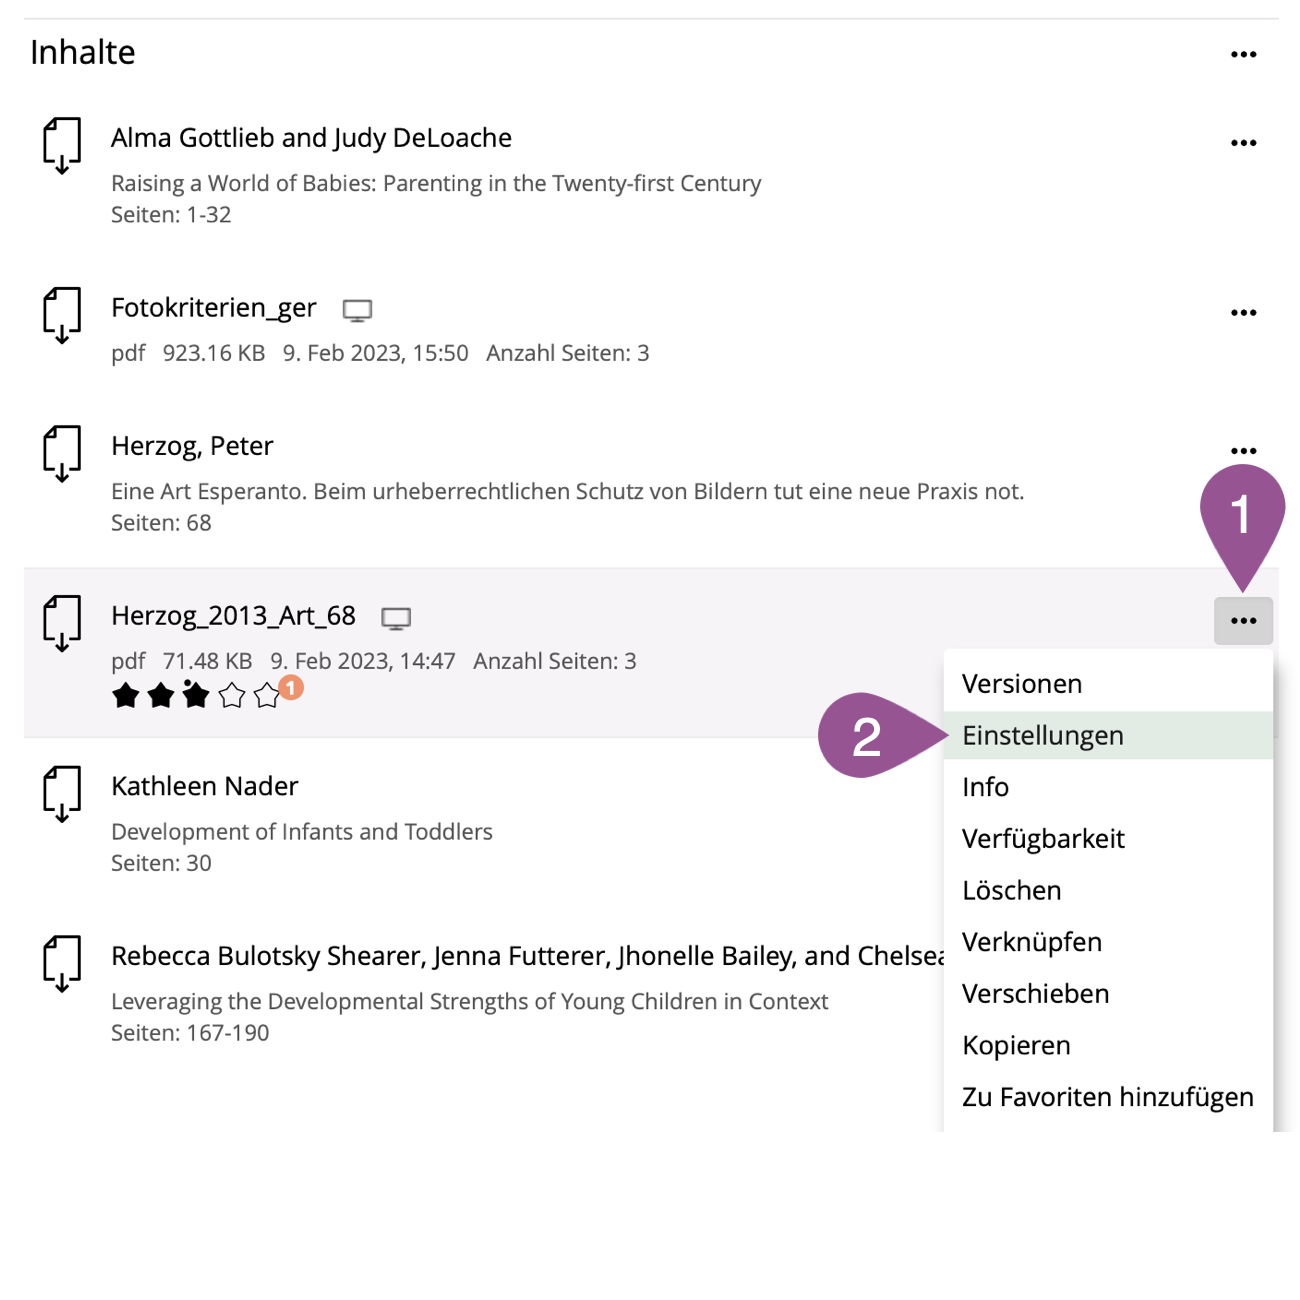Click the monitor icon beside Herzog_2013_Art_68
Viewport: 1300px width, 1300px height.
coord(396,618)
